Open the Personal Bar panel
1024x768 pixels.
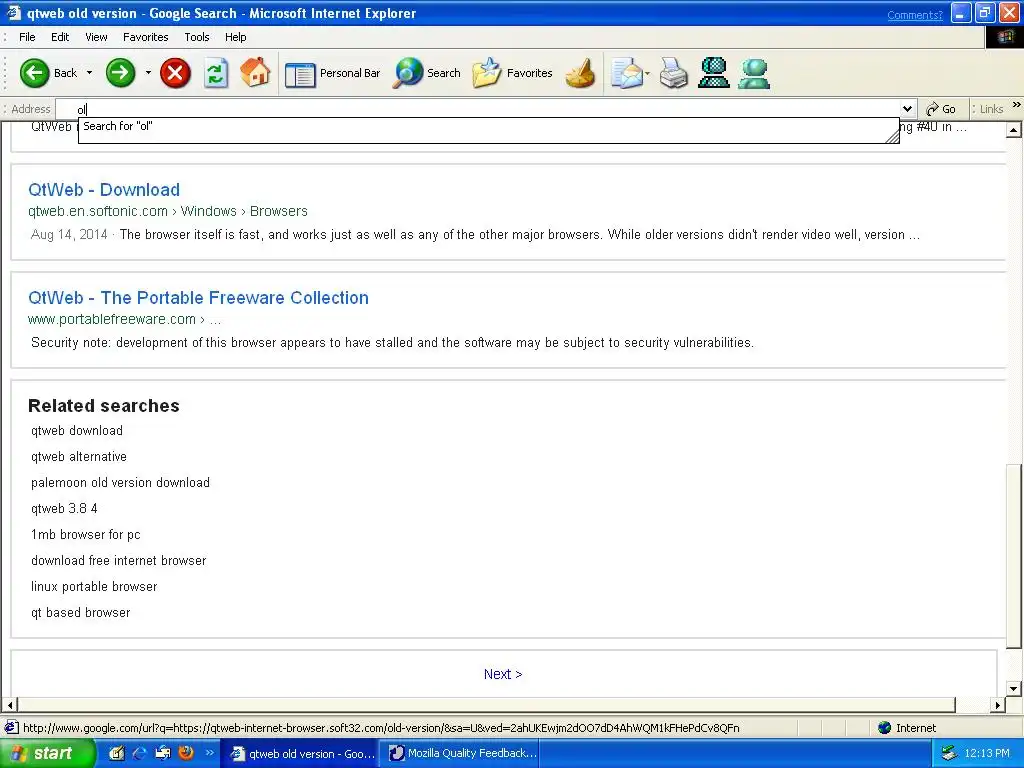(x=332, y=73)
